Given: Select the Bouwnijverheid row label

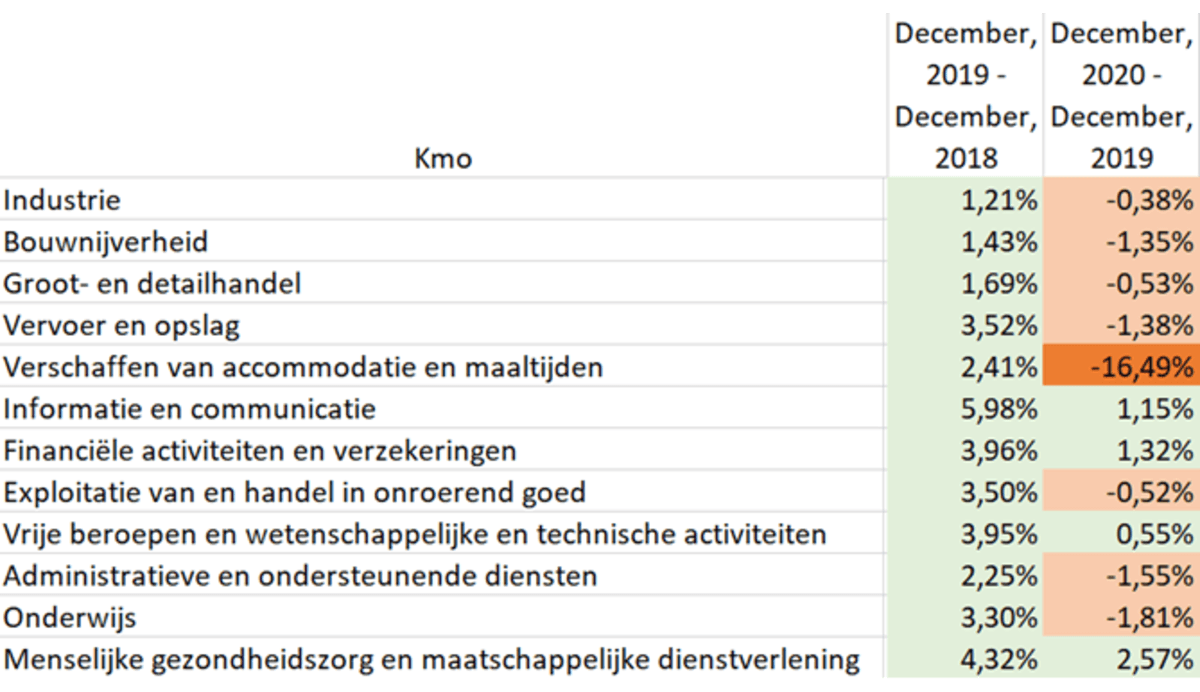Looking at the screenshot, I should pyautogui.click(x=106, y=242).
